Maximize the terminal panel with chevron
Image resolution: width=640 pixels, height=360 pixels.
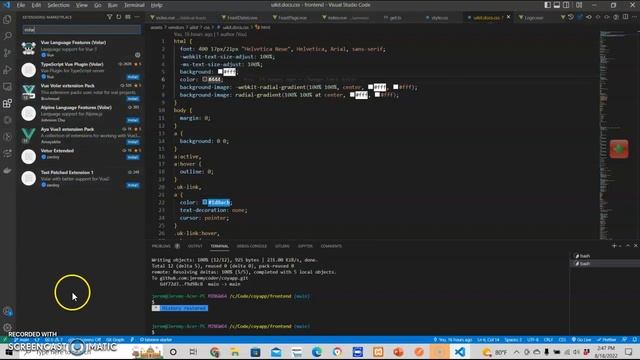(628, 246)
